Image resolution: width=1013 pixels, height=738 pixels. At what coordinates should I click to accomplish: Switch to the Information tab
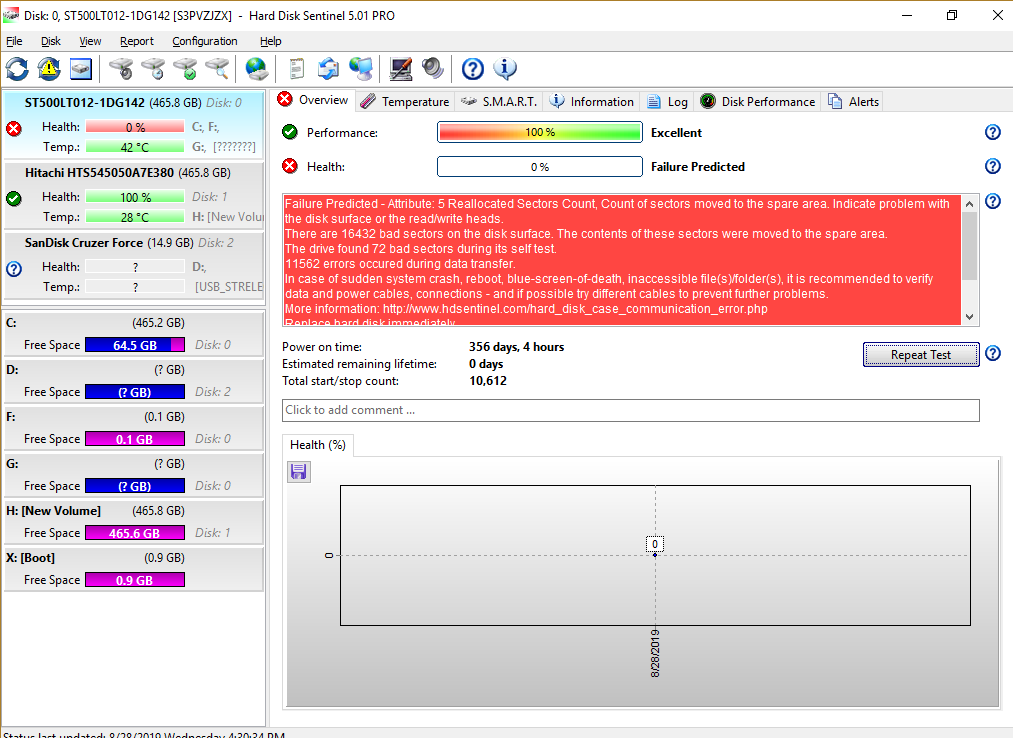pyautogui.click(x=591, y=101)
